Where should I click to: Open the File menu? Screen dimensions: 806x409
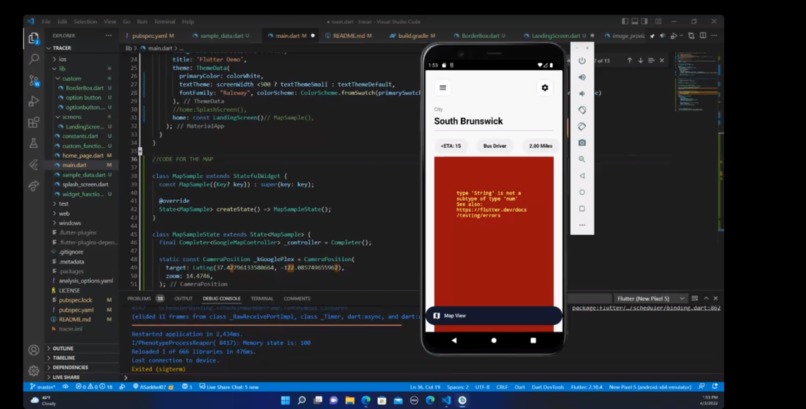(x=46, y=22)
